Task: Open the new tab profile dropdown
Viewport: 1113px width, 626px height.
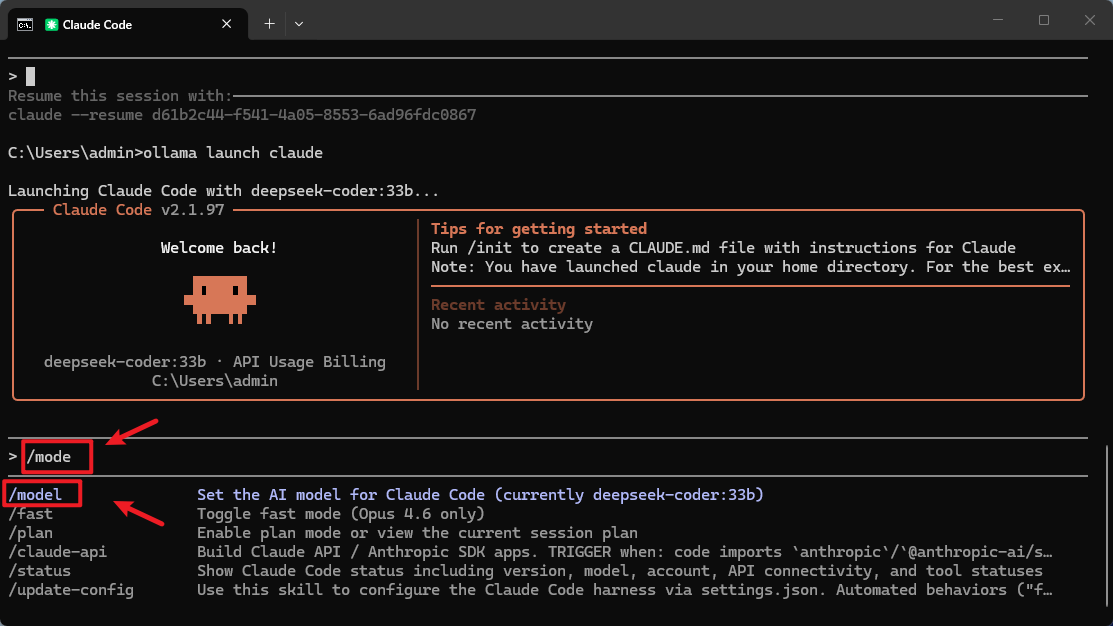Action: pos(299,24)
